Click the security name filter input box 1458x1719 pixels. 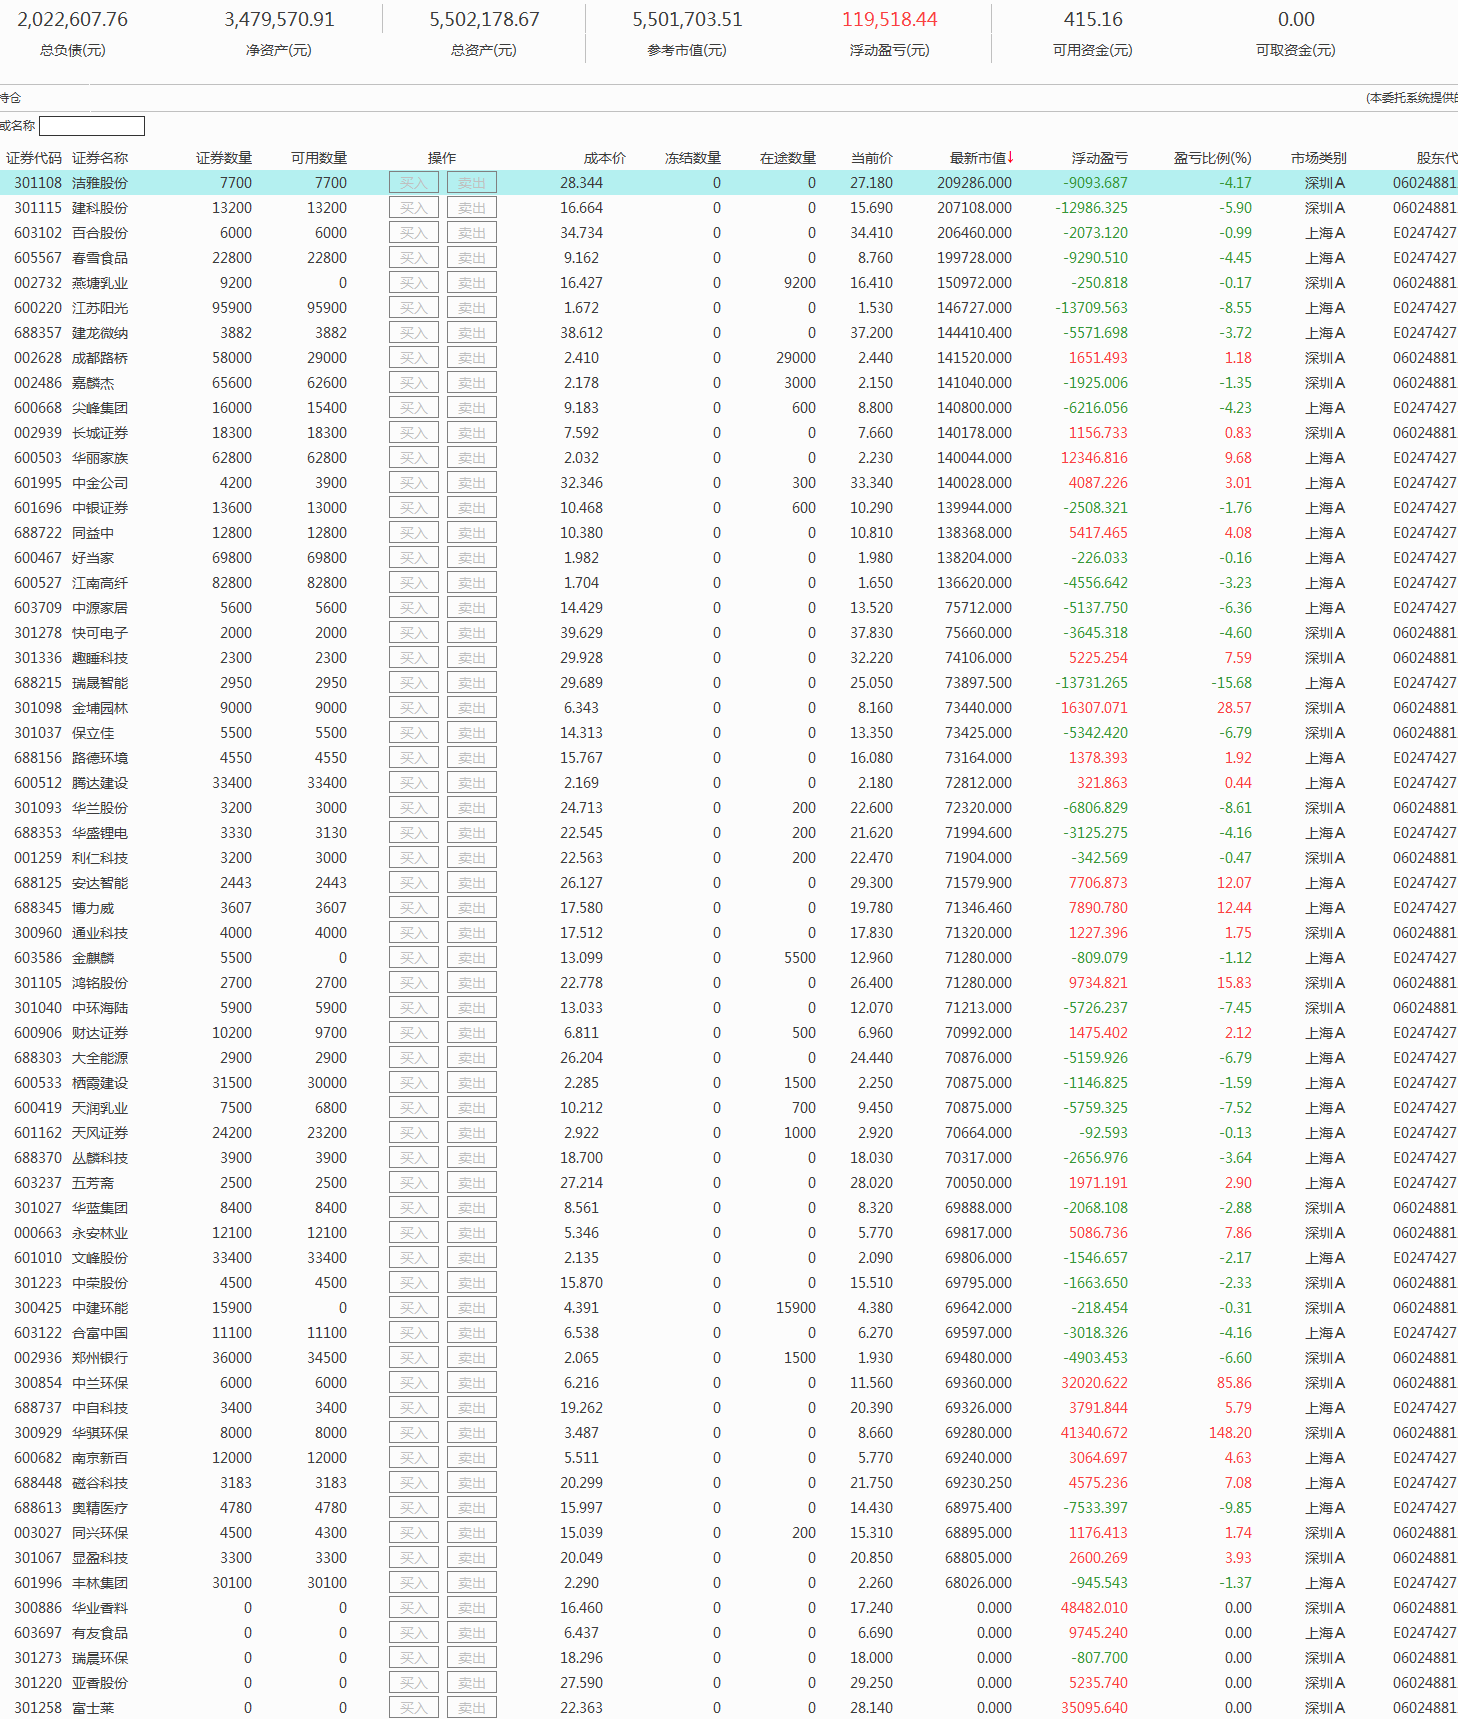92,126
